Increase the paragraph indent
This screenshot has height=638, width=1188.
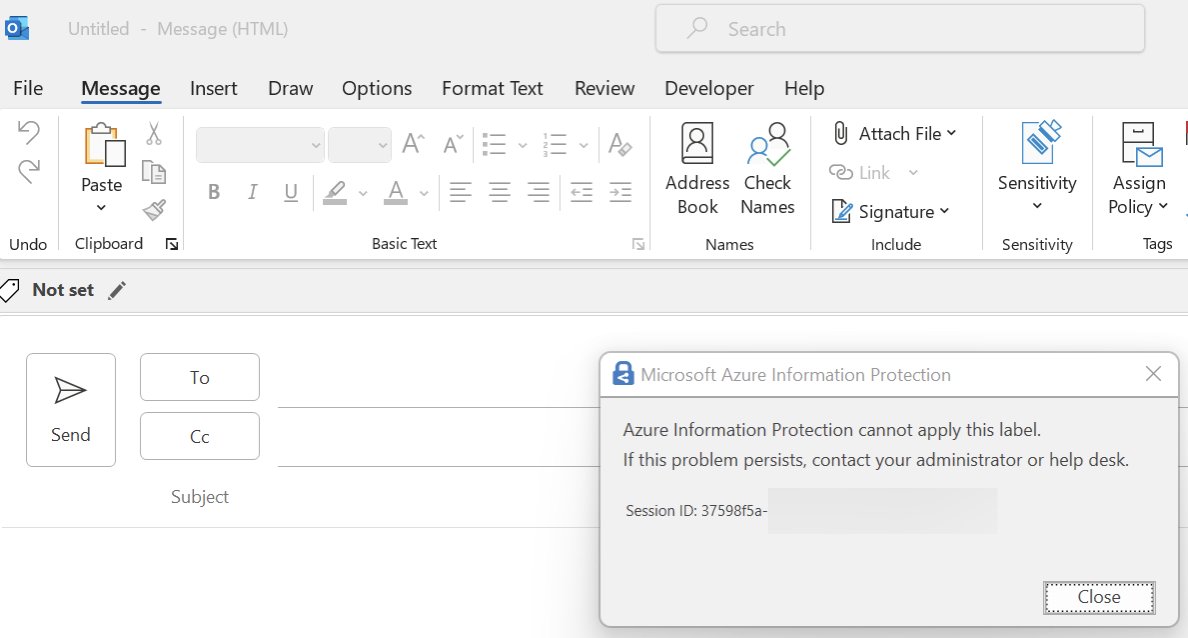(621, 192)
